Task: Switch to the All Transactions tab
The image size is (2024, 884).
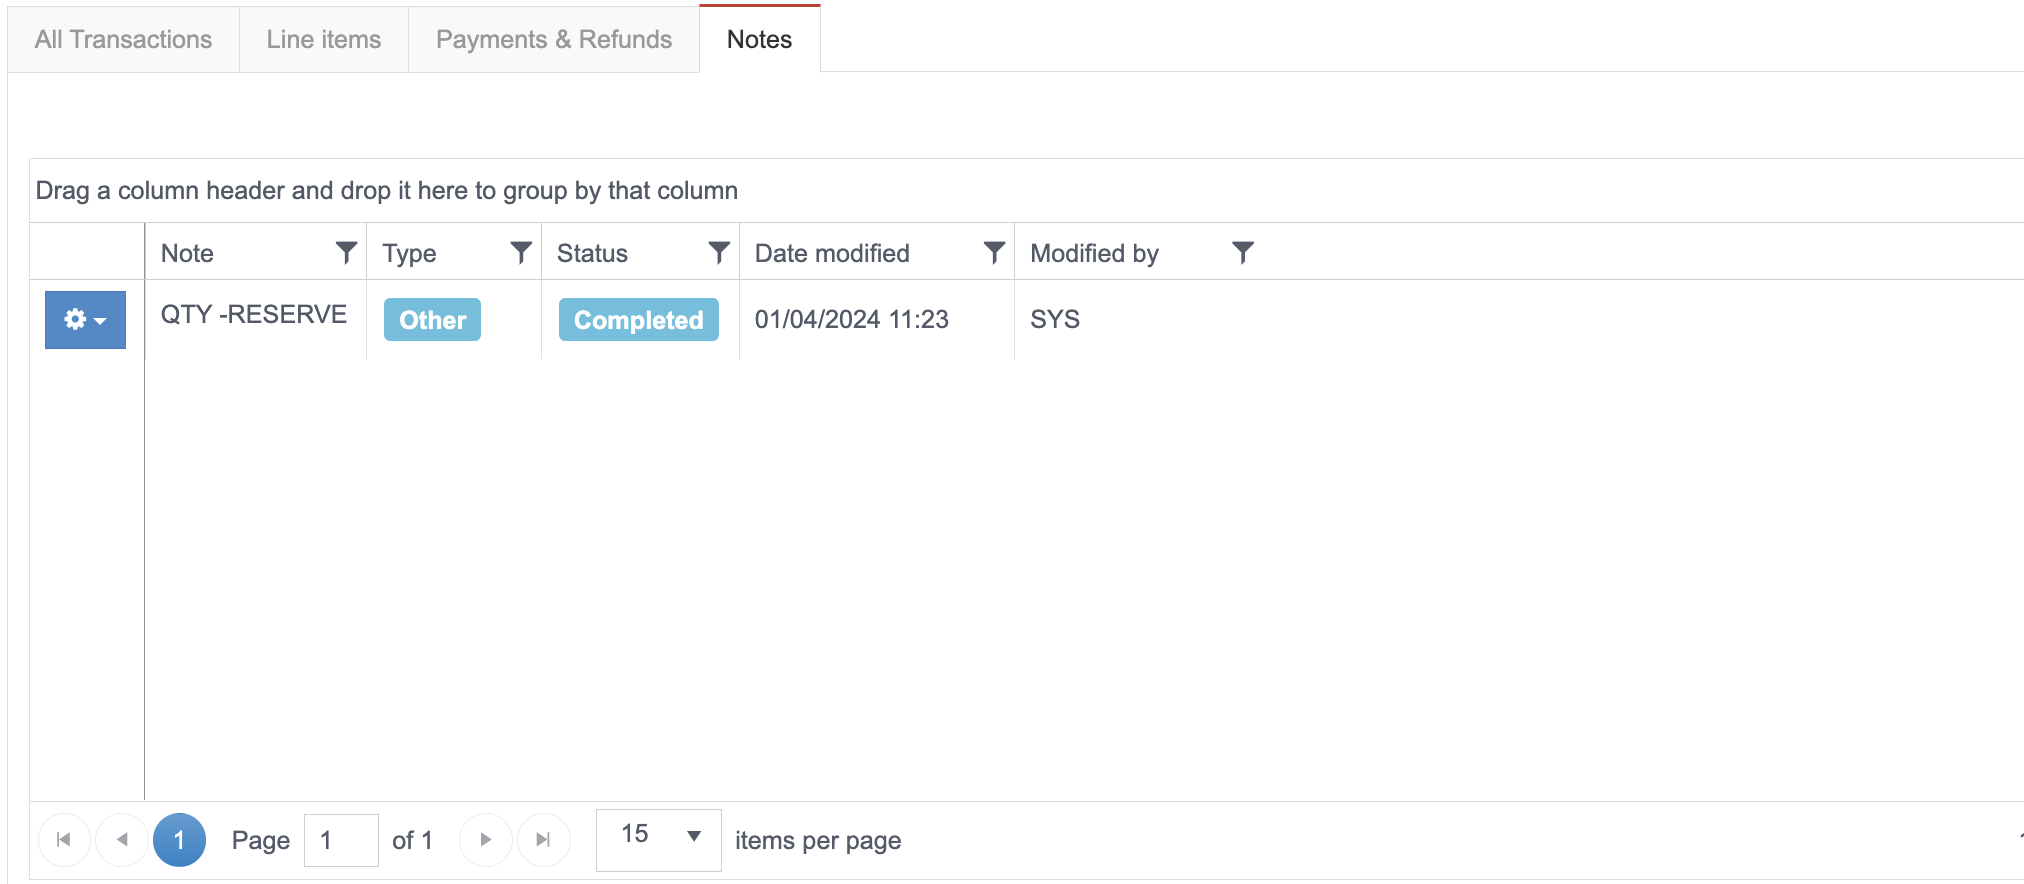Action: [123, 40]
